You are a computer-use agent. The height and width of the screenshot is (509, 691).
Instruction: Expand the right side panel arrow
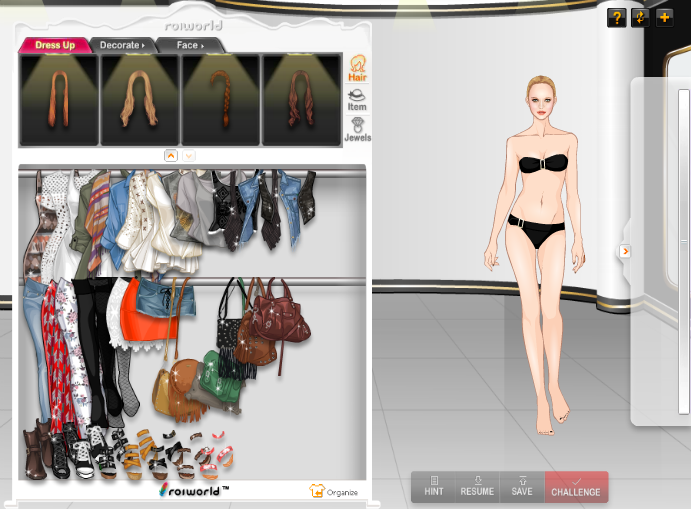click(625, 251)
